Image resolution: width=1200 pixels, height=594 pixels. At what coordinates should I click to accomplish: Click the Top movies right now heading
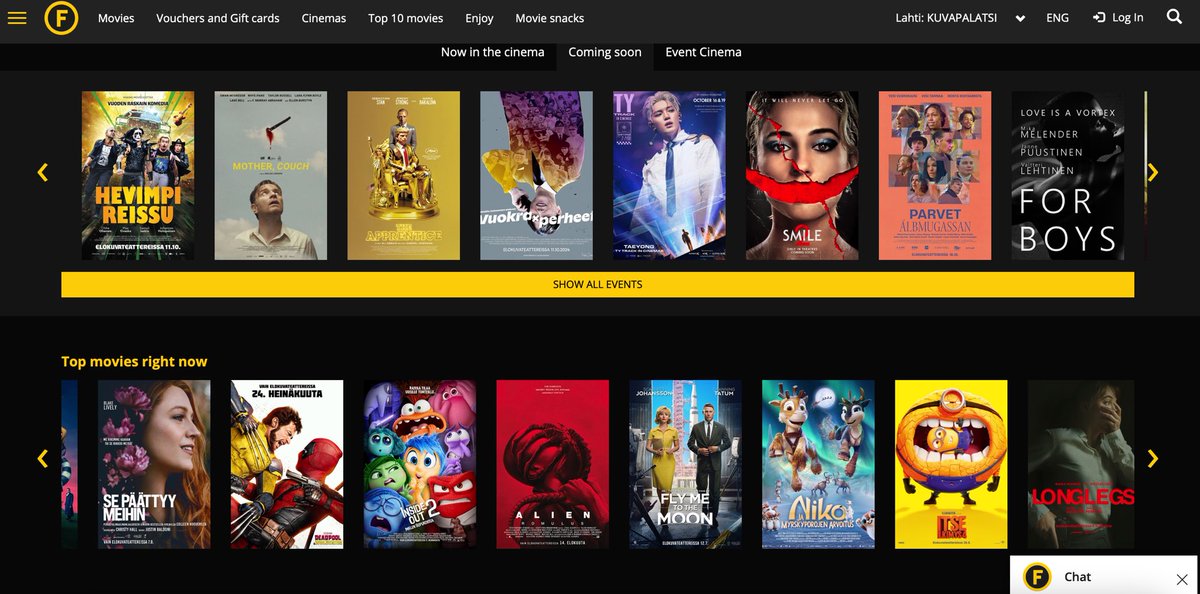point(134,361)
